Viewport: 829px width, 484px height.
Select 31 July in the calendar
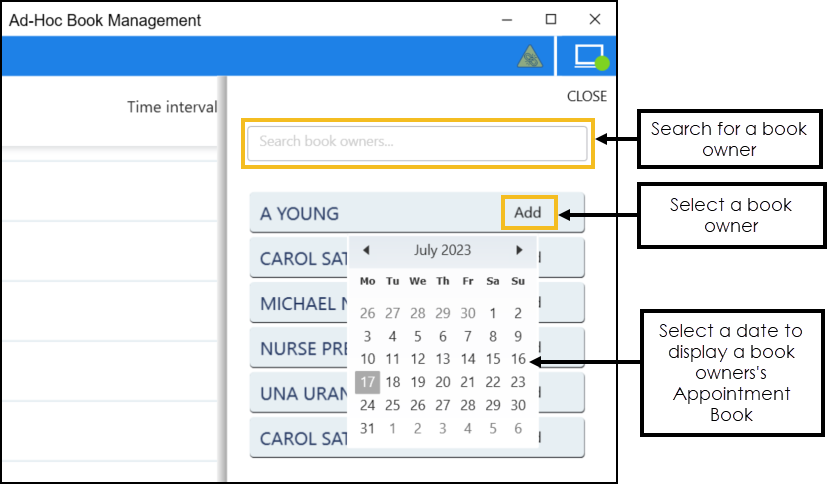pos(367,428)
